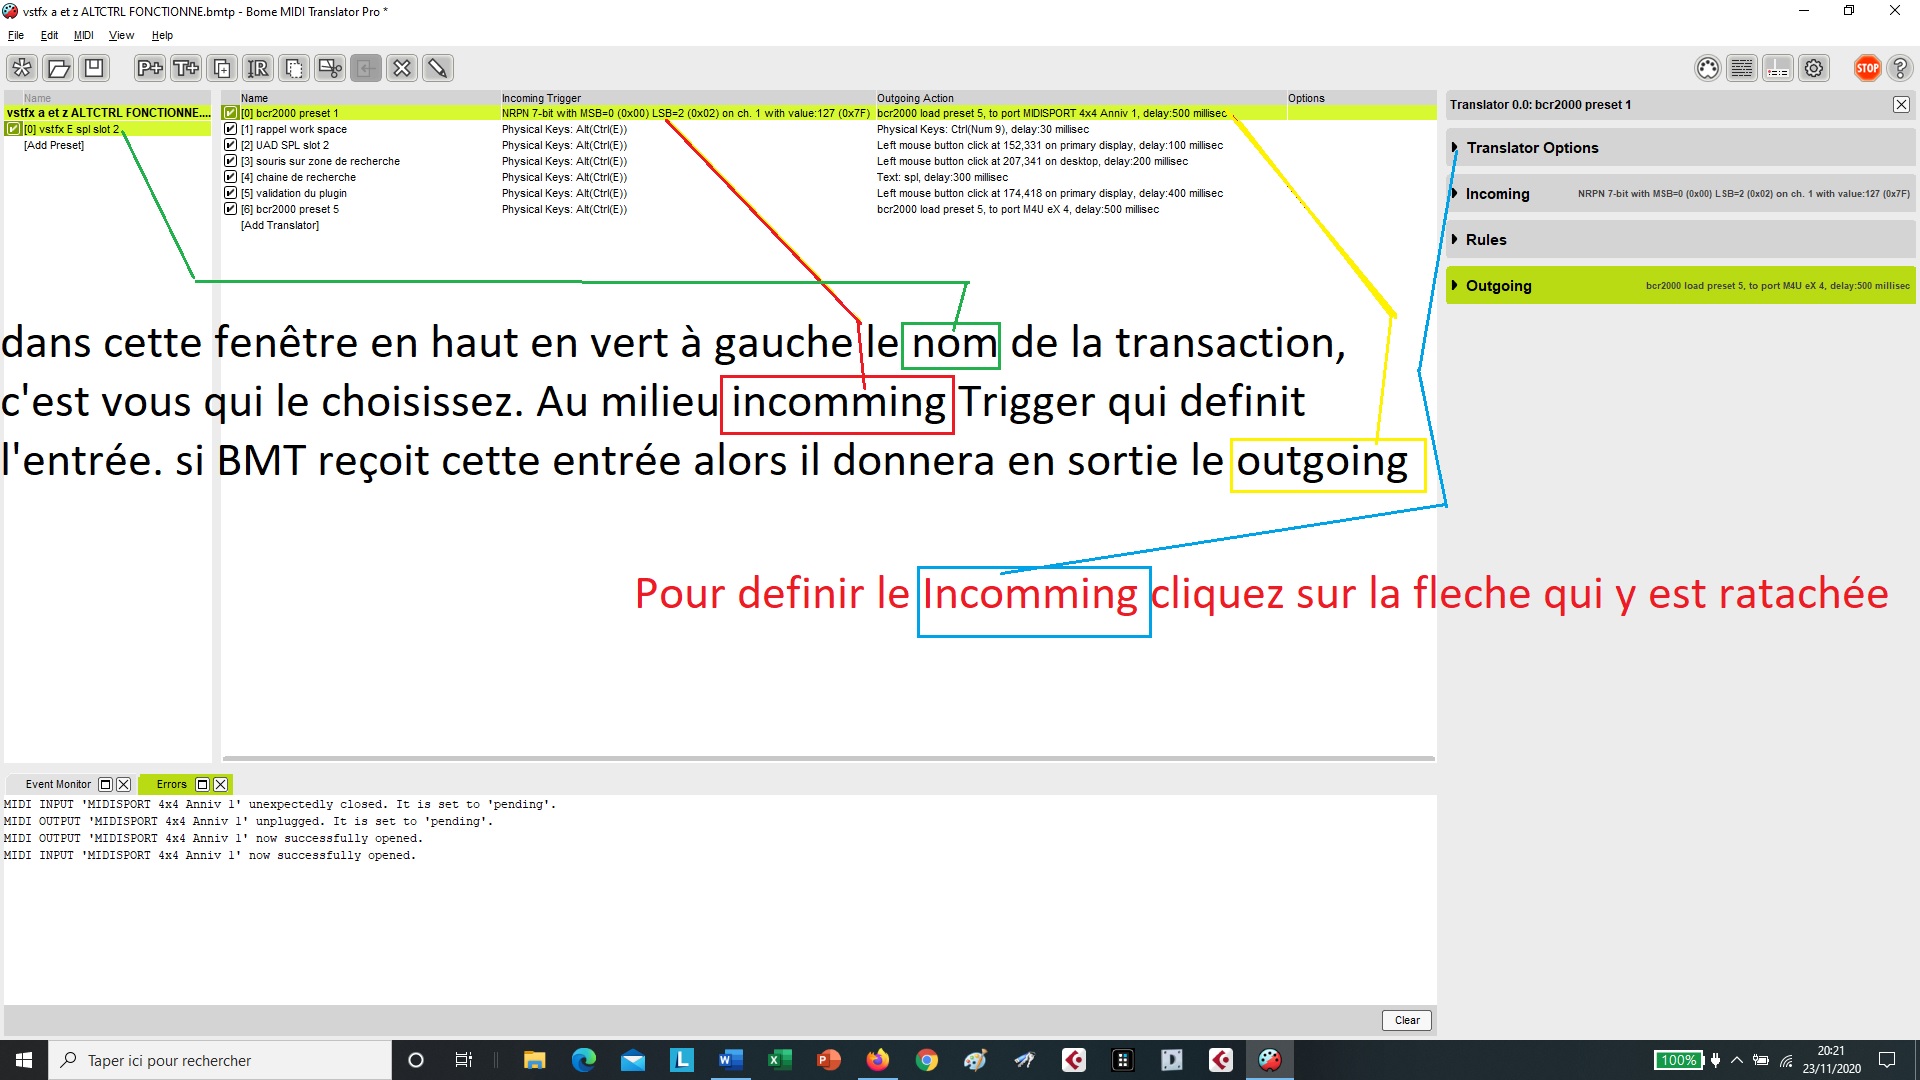Select the Add Translator (T+) tool
The image size is (1920, 1080).
(186, 68)
